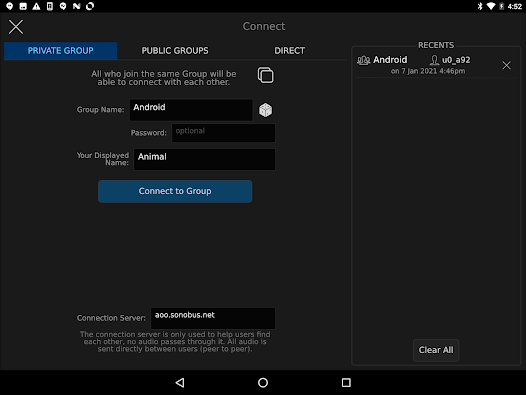Screen dimensions: 526x395
Task: Remove the Android recent entry with its X
Action: [506, 65]
